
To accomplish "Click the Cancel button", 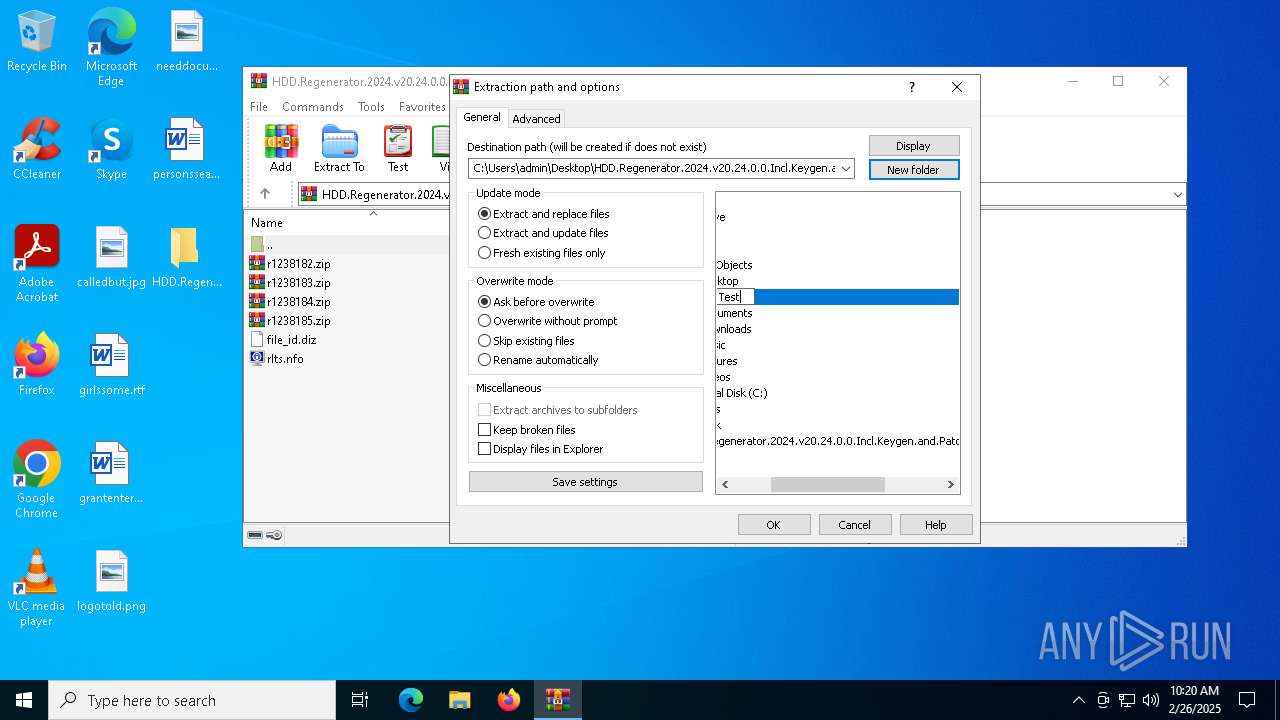I will click(x=855, y=525).
